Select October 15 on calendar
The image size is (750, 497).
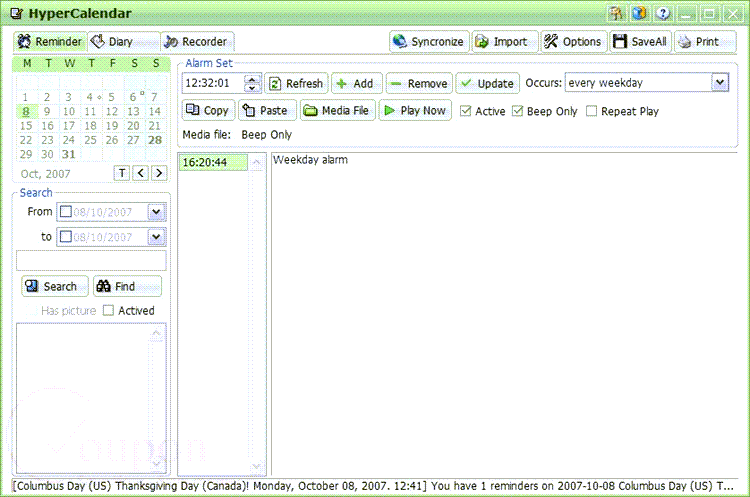pyautogui.click(x=26, y=126)
